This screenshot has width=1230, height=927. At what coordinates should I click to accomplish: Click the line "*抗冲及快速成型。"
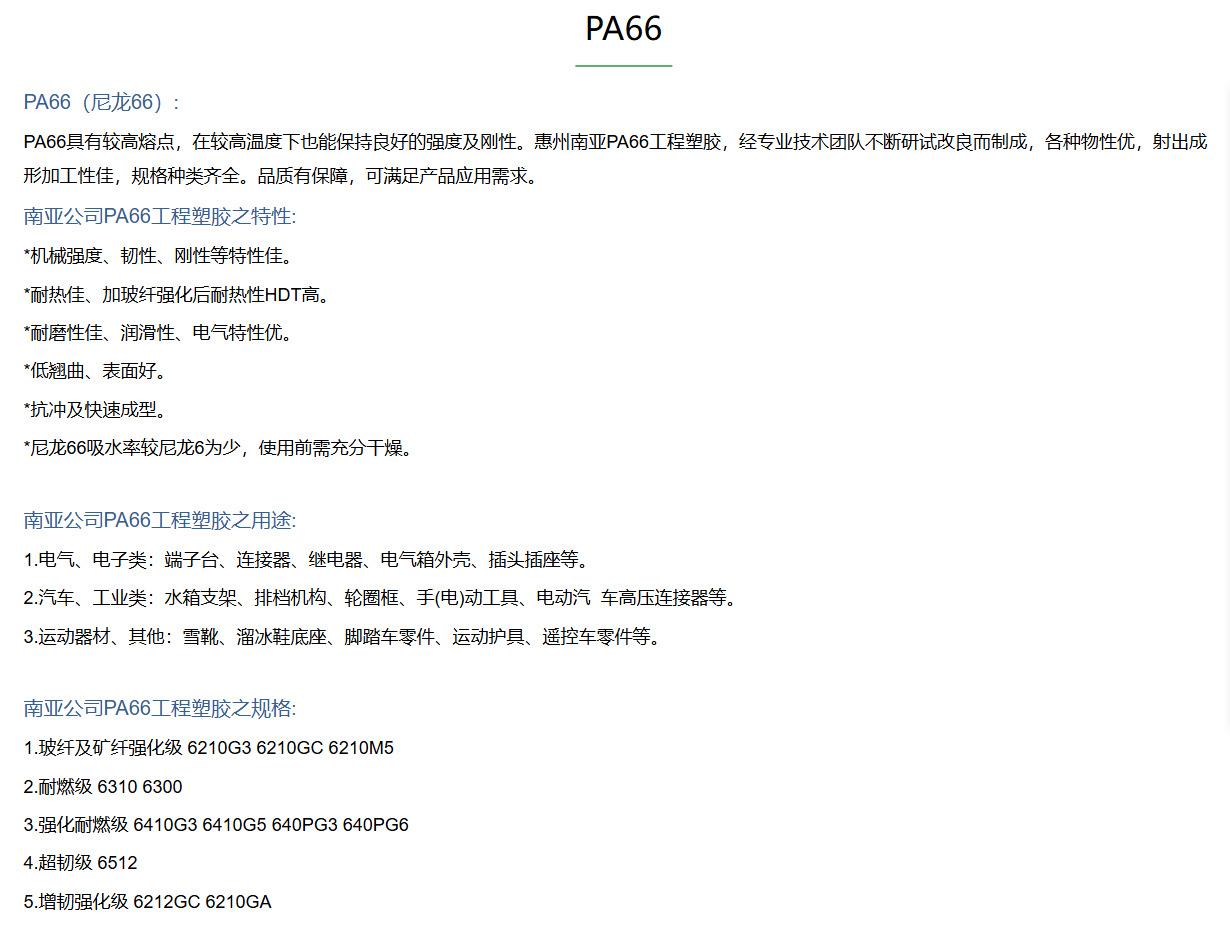pos(98,409)
